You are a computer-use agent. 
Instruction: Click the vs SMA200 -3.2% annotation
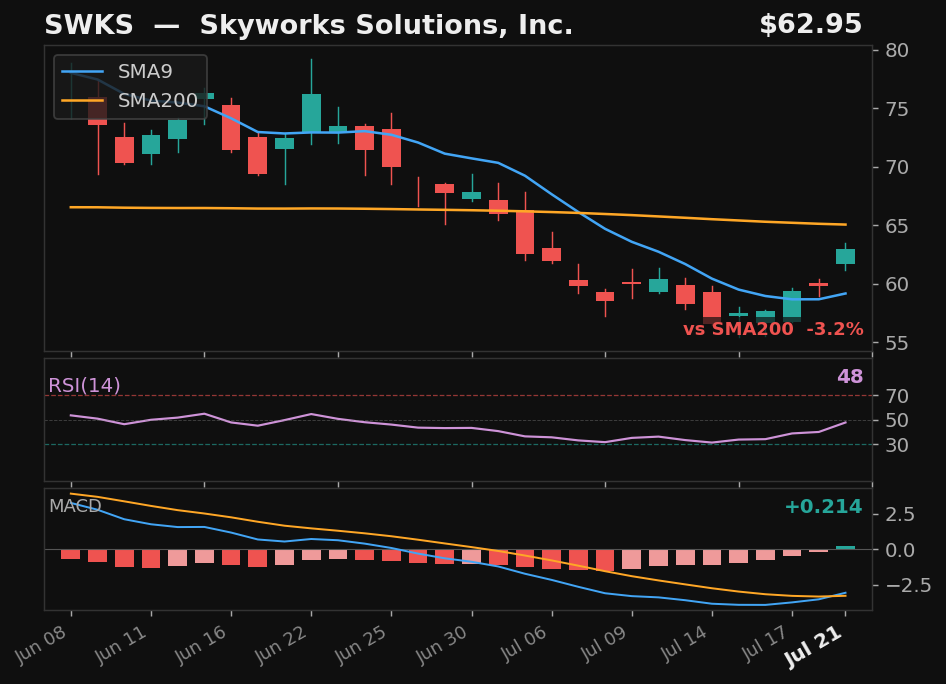[x=773, y=329]
